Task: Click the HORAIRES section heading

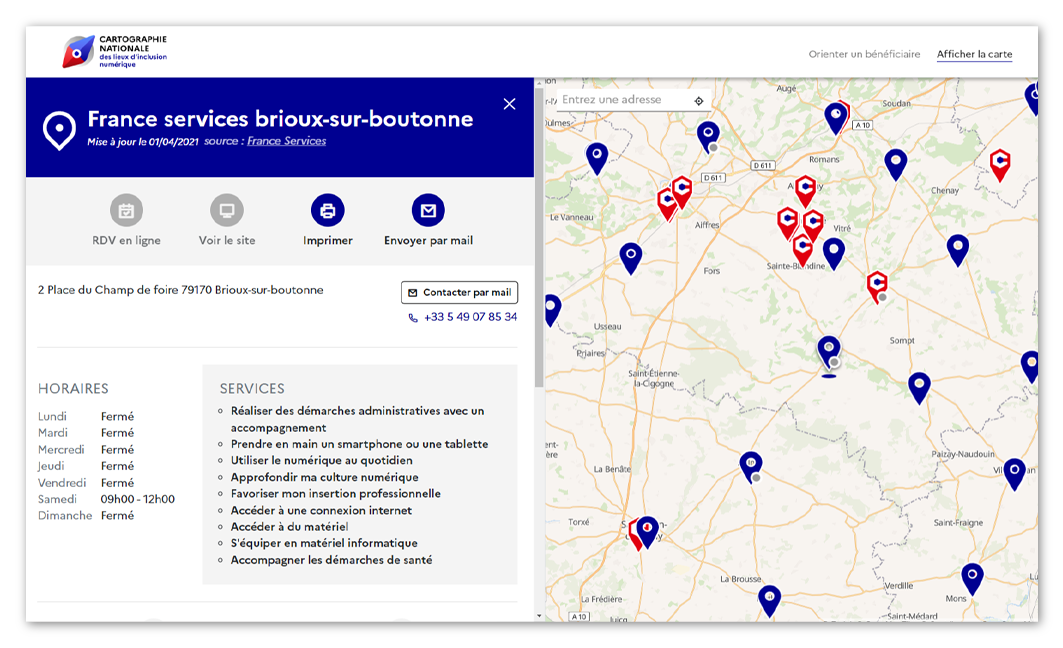Action: click(x=73, y=388)
